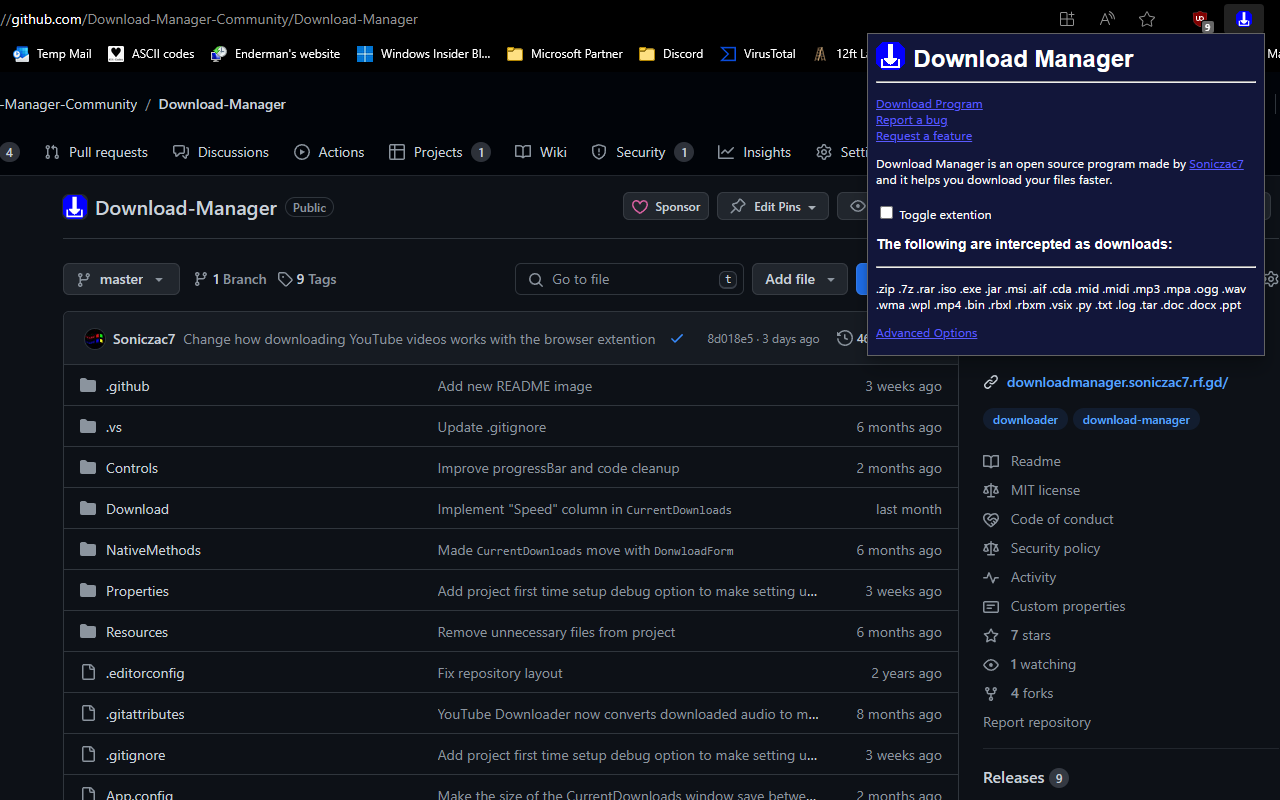The width and height of the screenshot is (1280, 800).
Task: Switch to the Pull requests tab
Action: point(96,152)
